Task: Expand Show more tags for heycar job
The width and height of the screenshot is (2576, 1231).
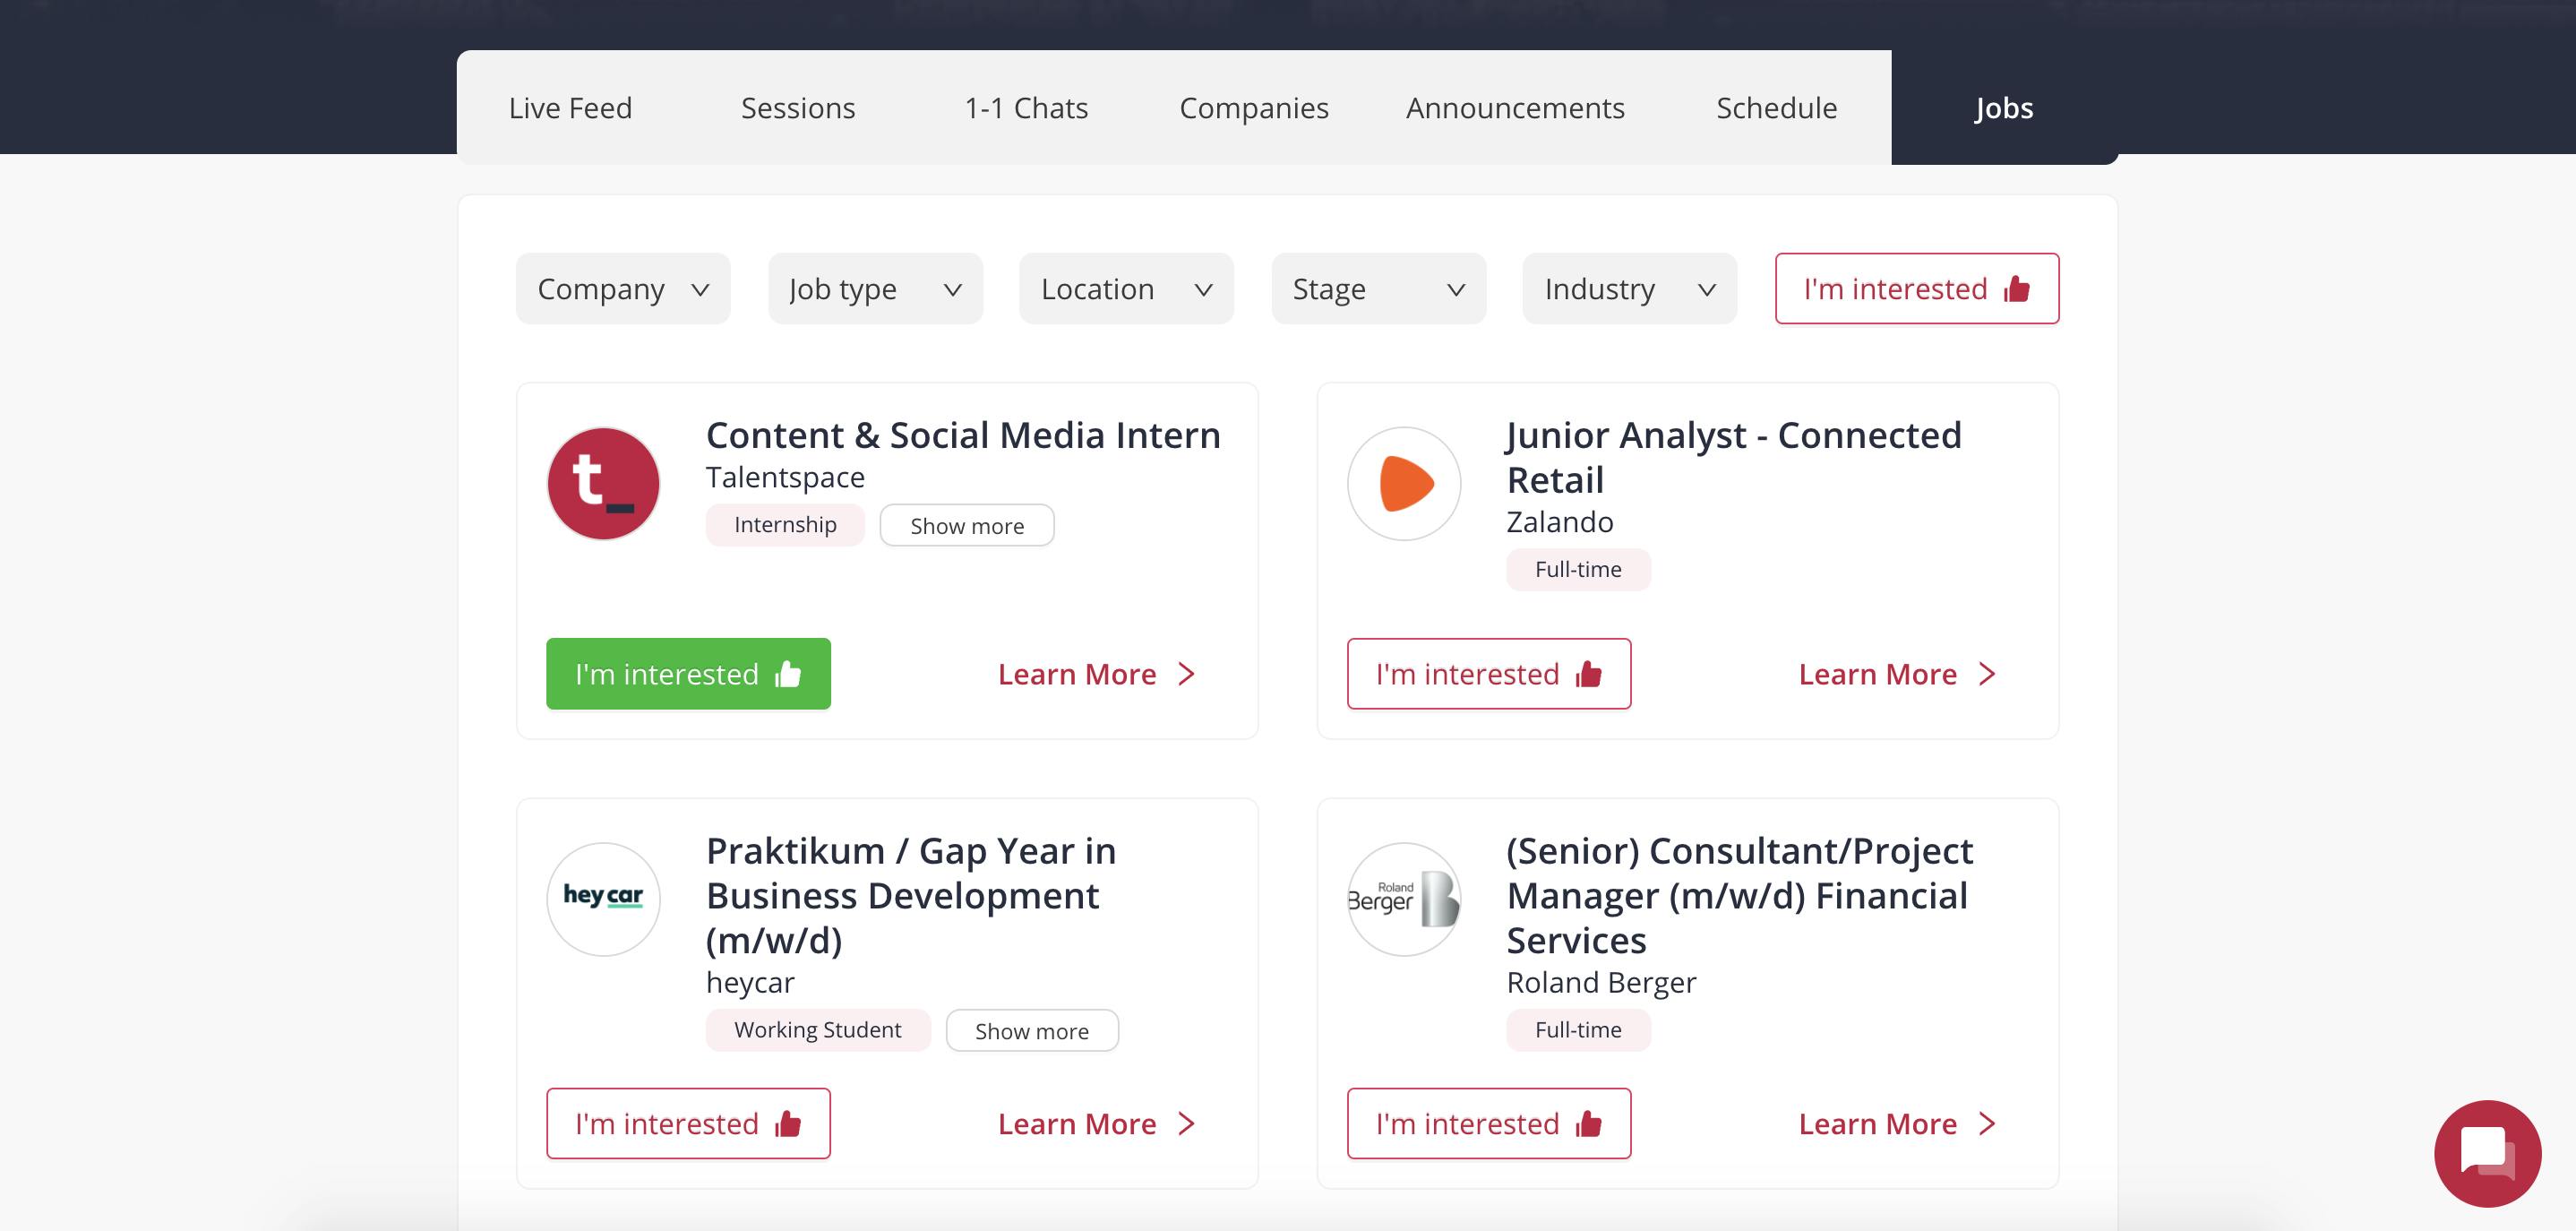Action: [1032, 1031]
